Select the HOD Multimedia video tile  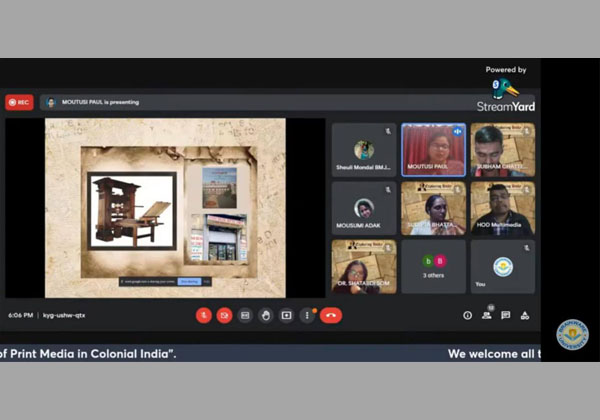click(x=502, y=208)
